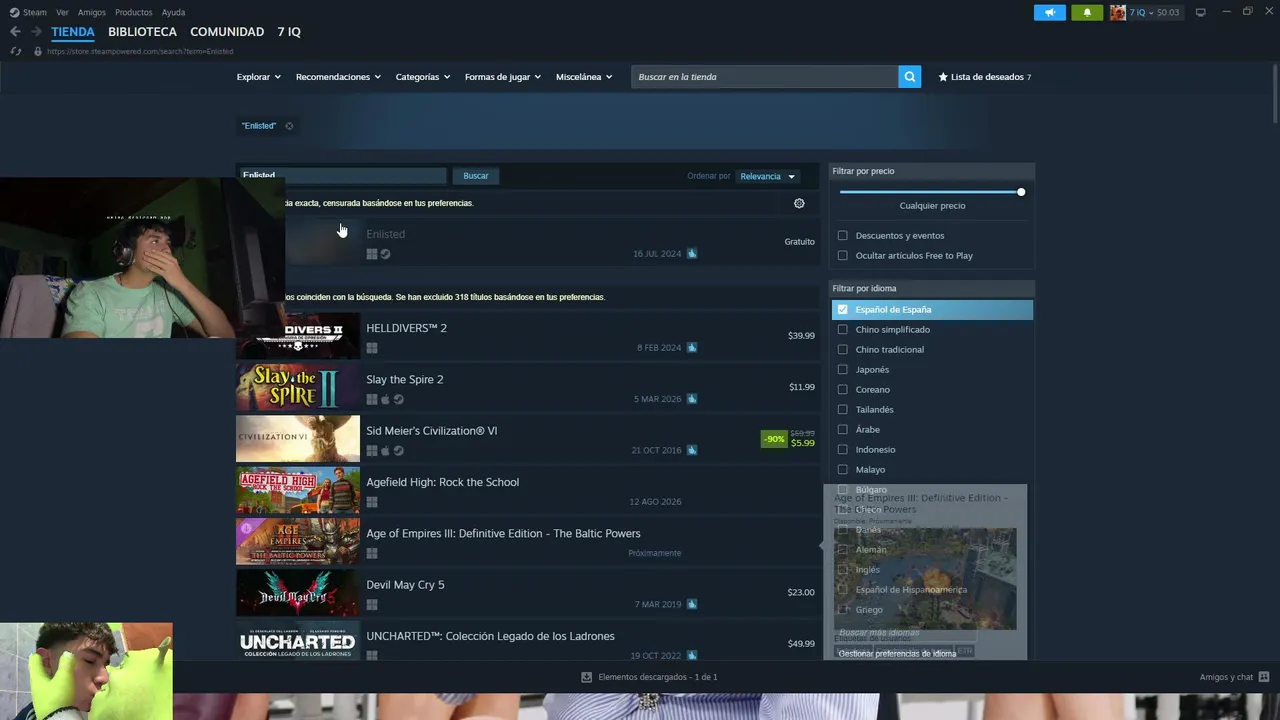
Task: Open the Amigos y chat icon
Action: [x=1264, y=677]
